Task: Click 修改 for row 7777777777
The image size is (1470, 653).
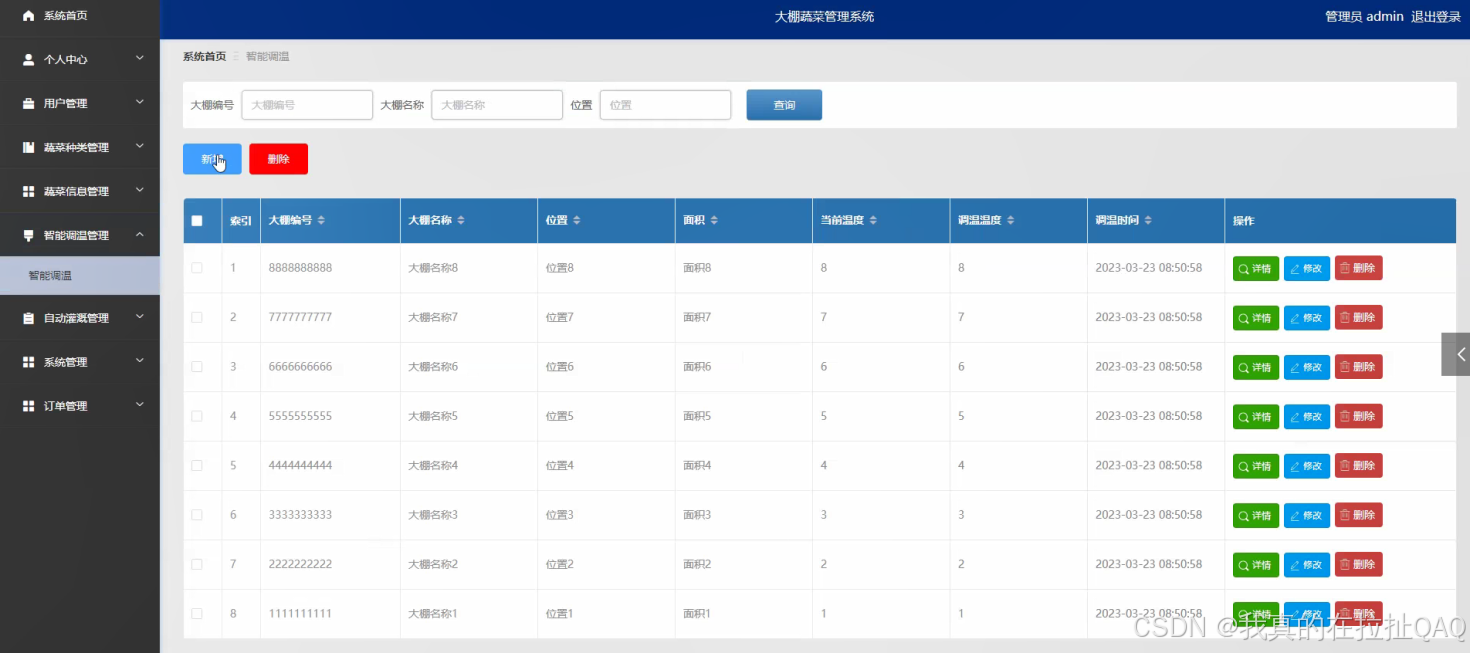Action: [x=1306, y=318]
